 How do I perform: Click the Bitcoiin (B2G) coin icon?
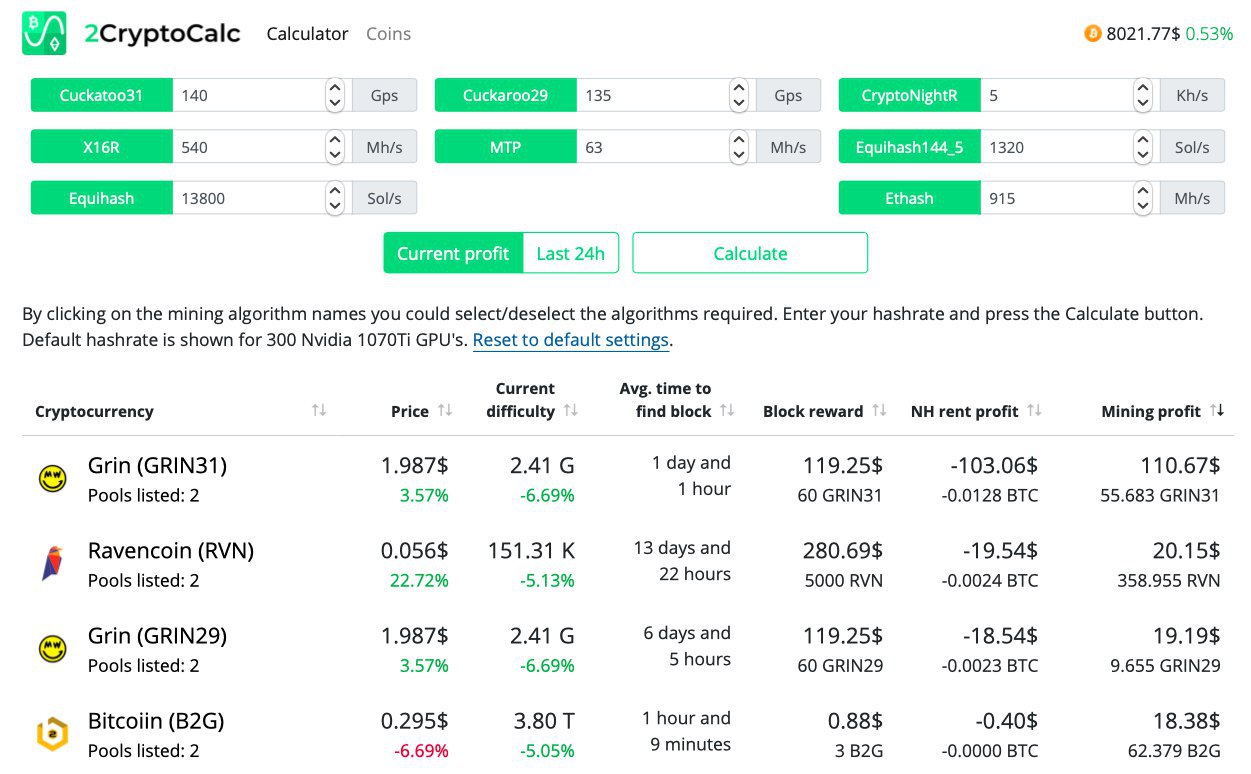(52, 735)
